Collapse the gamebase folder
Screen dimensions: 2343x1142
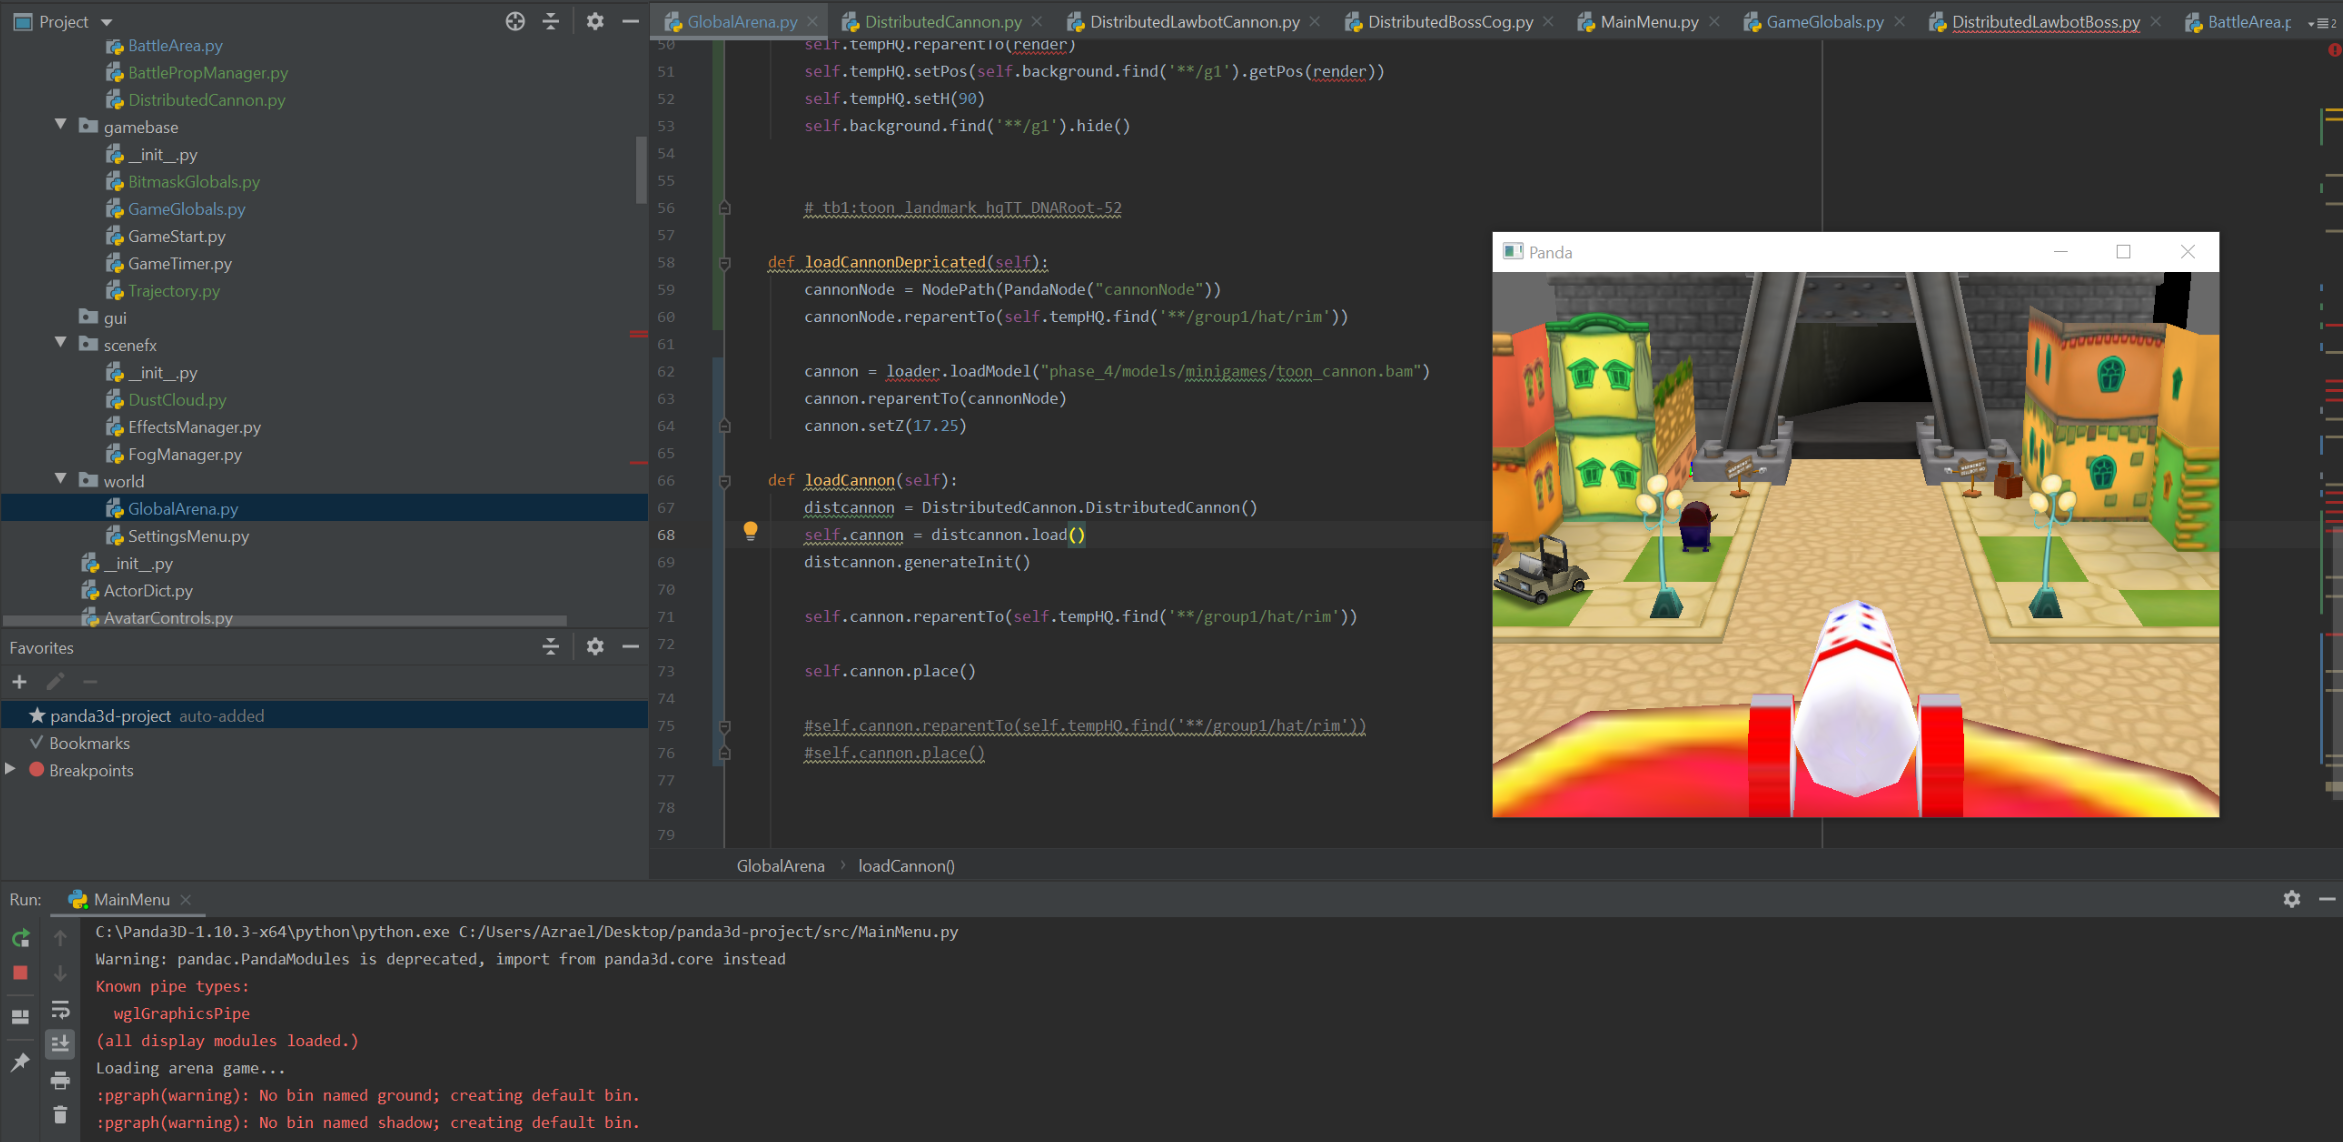(x=61, y=126)
